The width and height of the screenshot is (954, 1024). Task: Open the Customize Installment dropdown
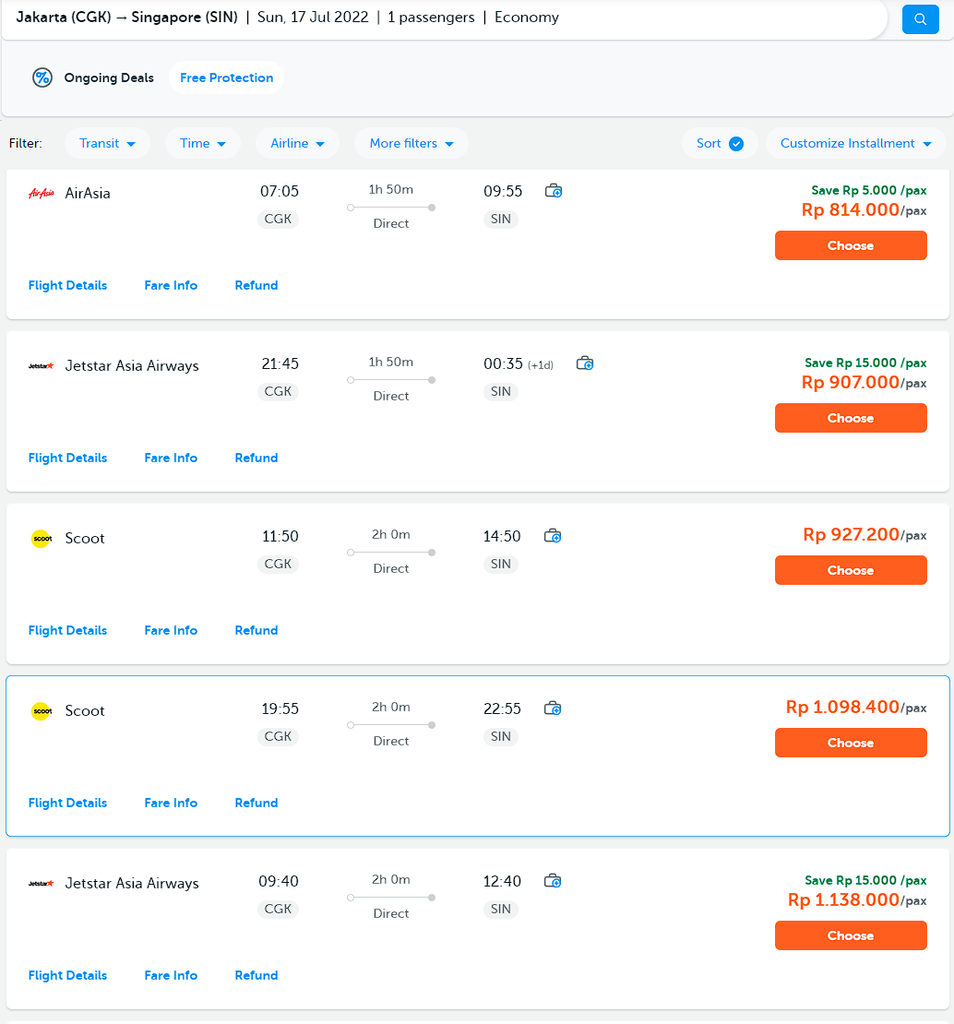[x=855, y=143]
